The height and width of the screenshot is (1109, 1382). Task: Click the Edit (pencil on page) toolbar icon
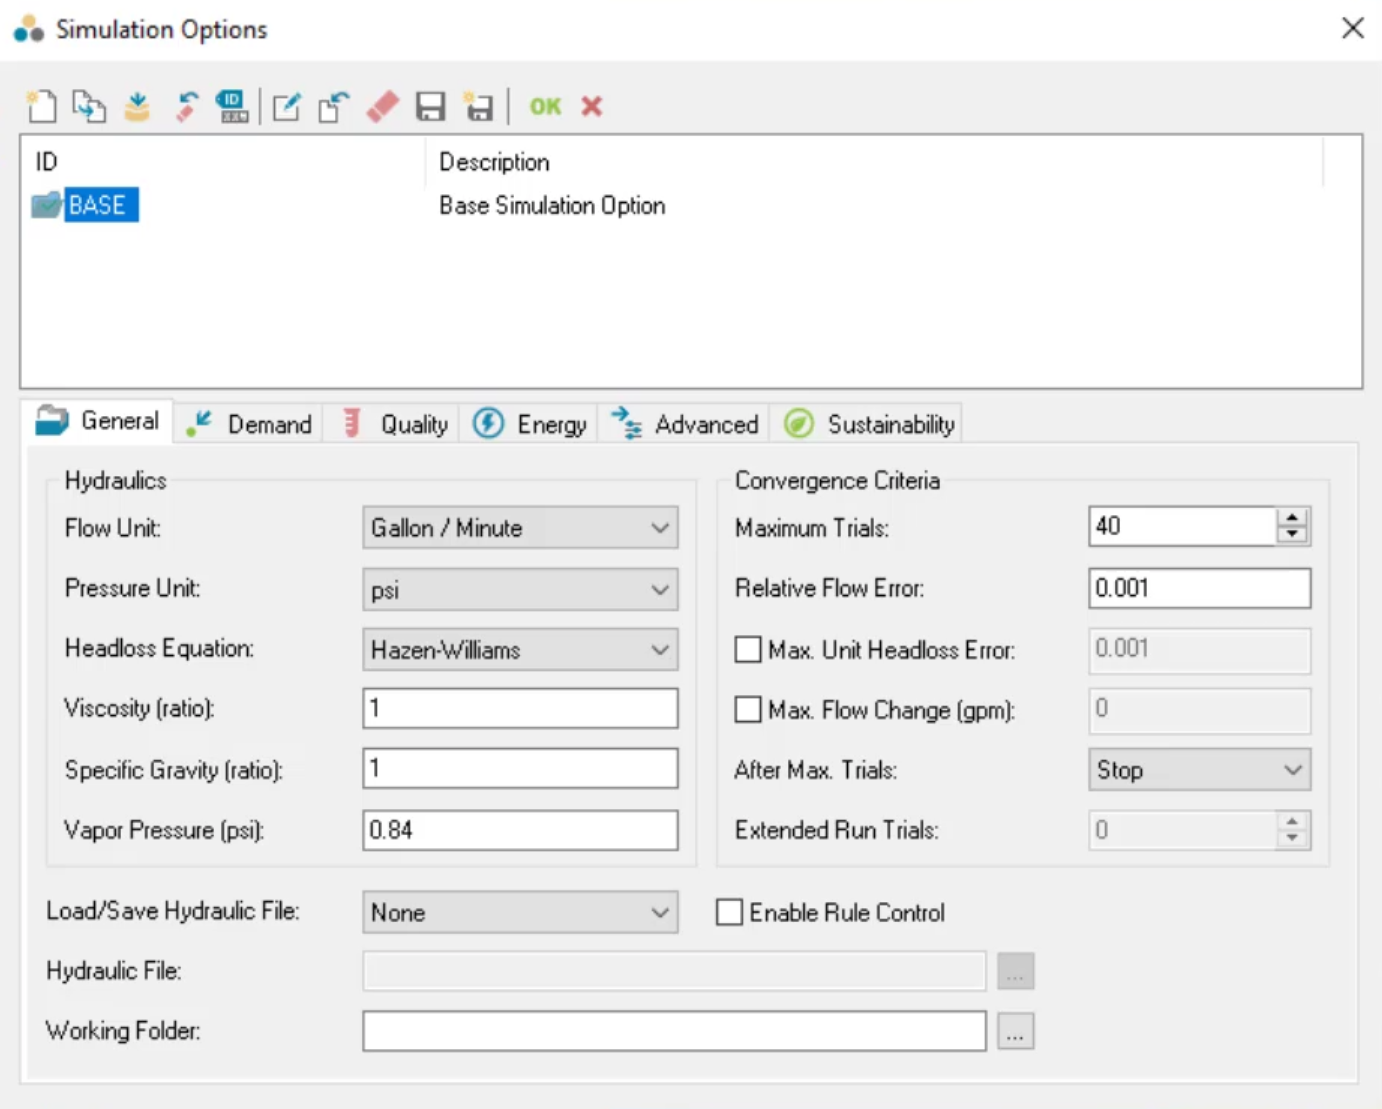click(286, 106)
